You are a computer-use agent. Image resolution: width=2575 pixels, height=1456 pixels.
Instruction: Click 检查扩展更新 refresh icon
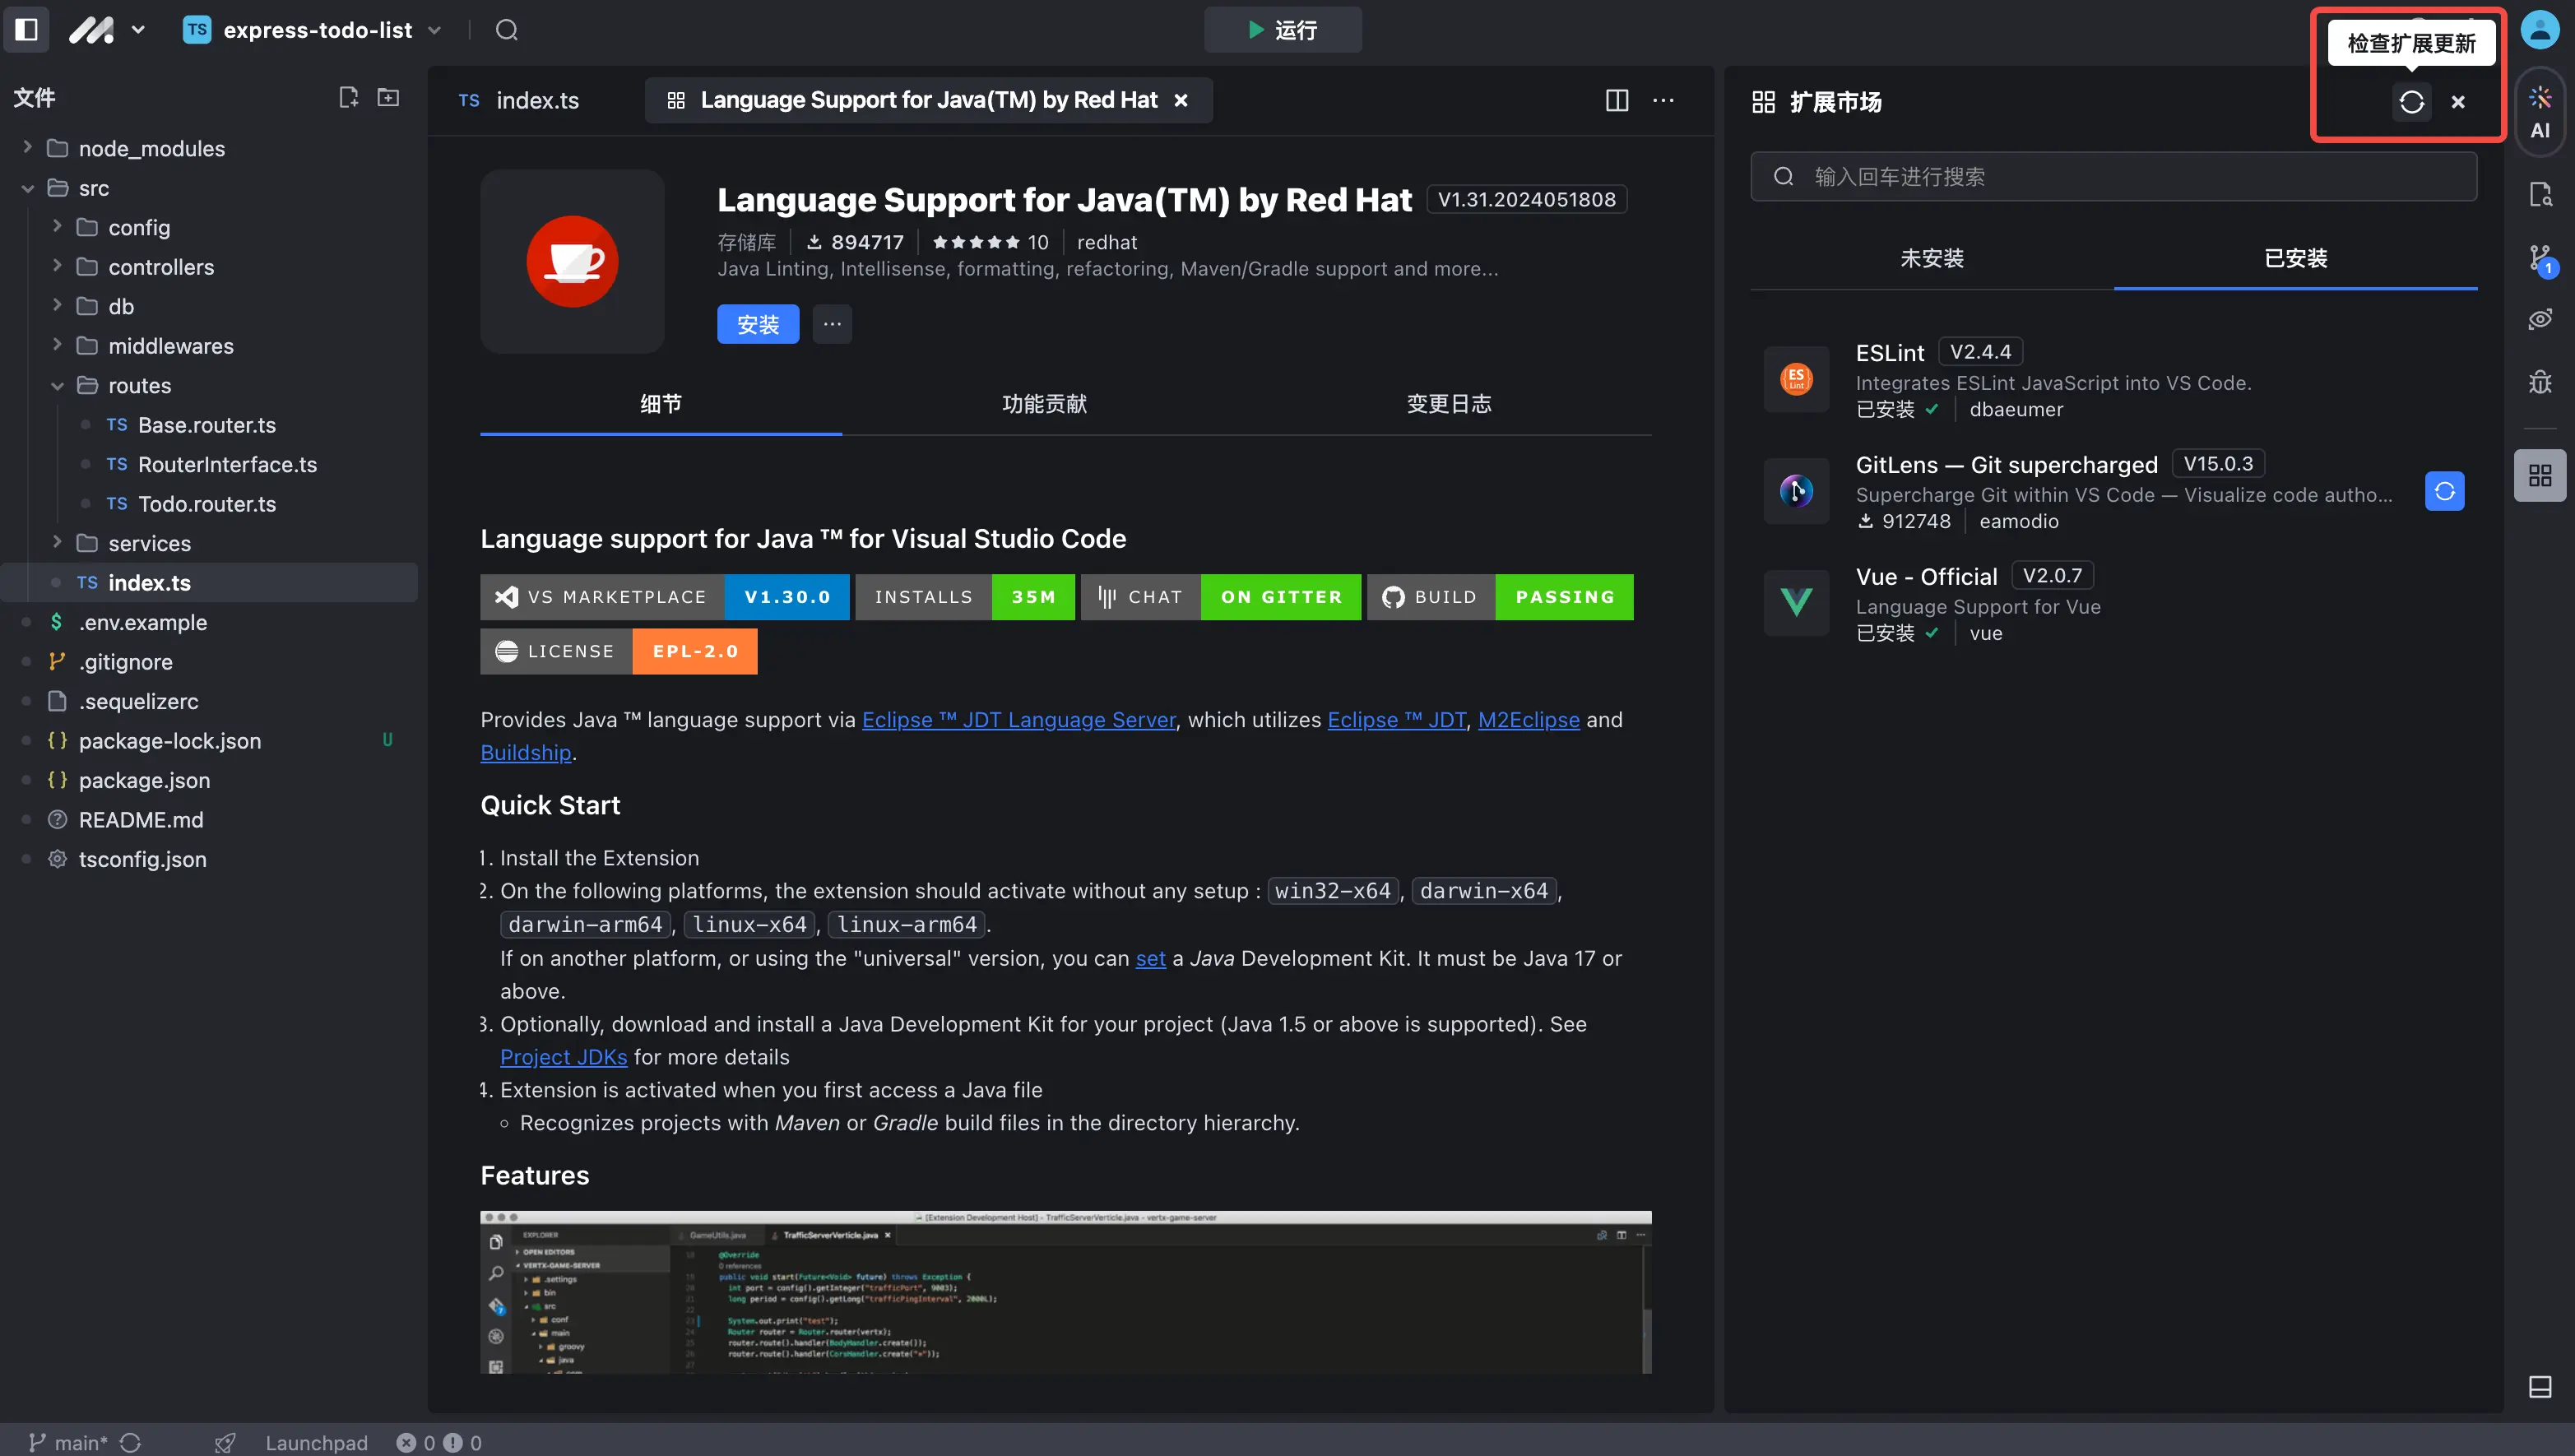[x=2411, y=101]
